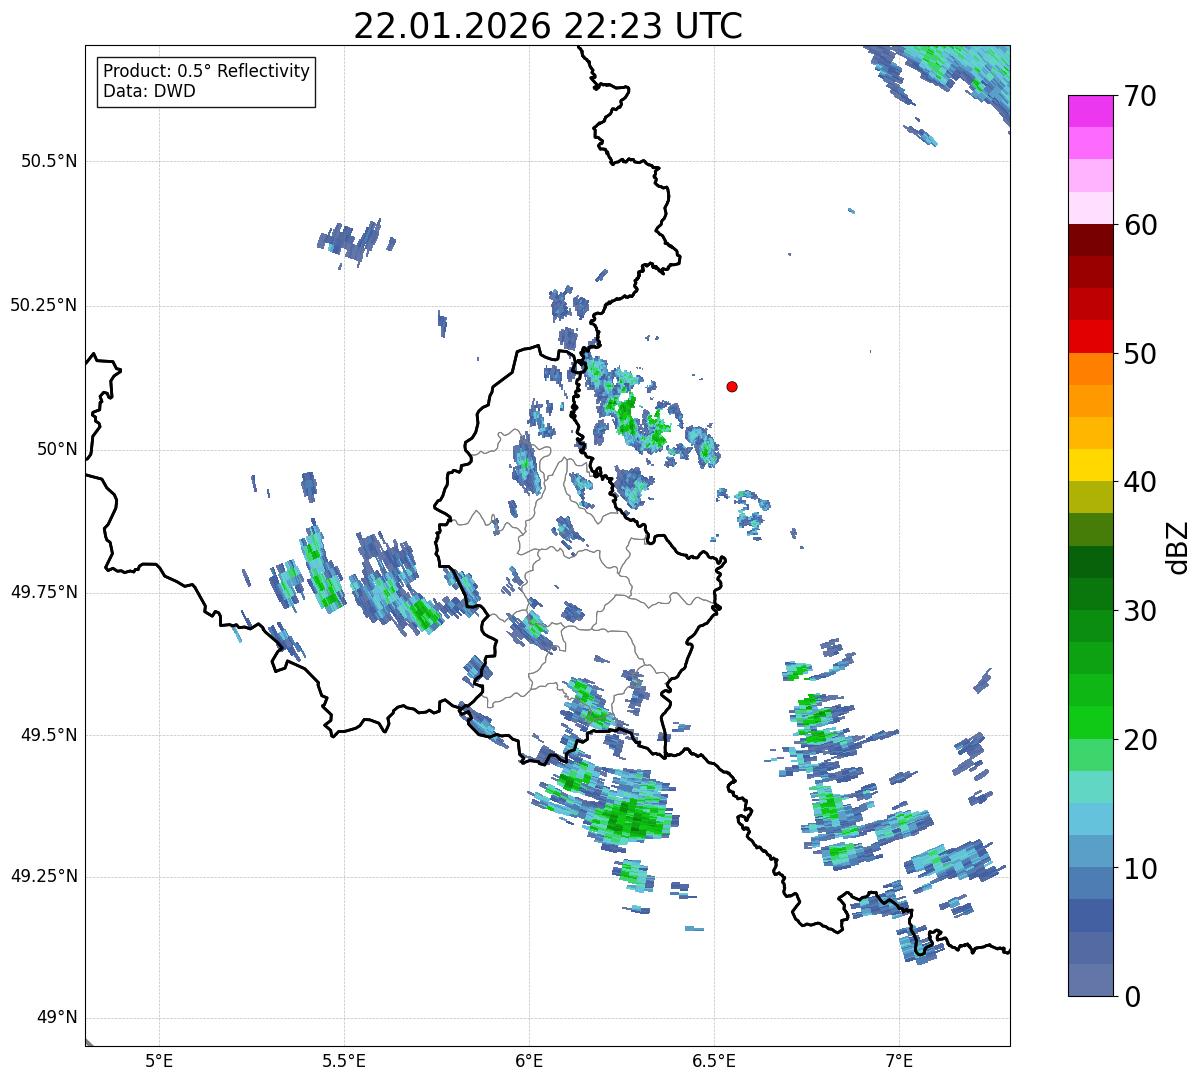Click the 49.5°N latitude label

coord(49,735)
